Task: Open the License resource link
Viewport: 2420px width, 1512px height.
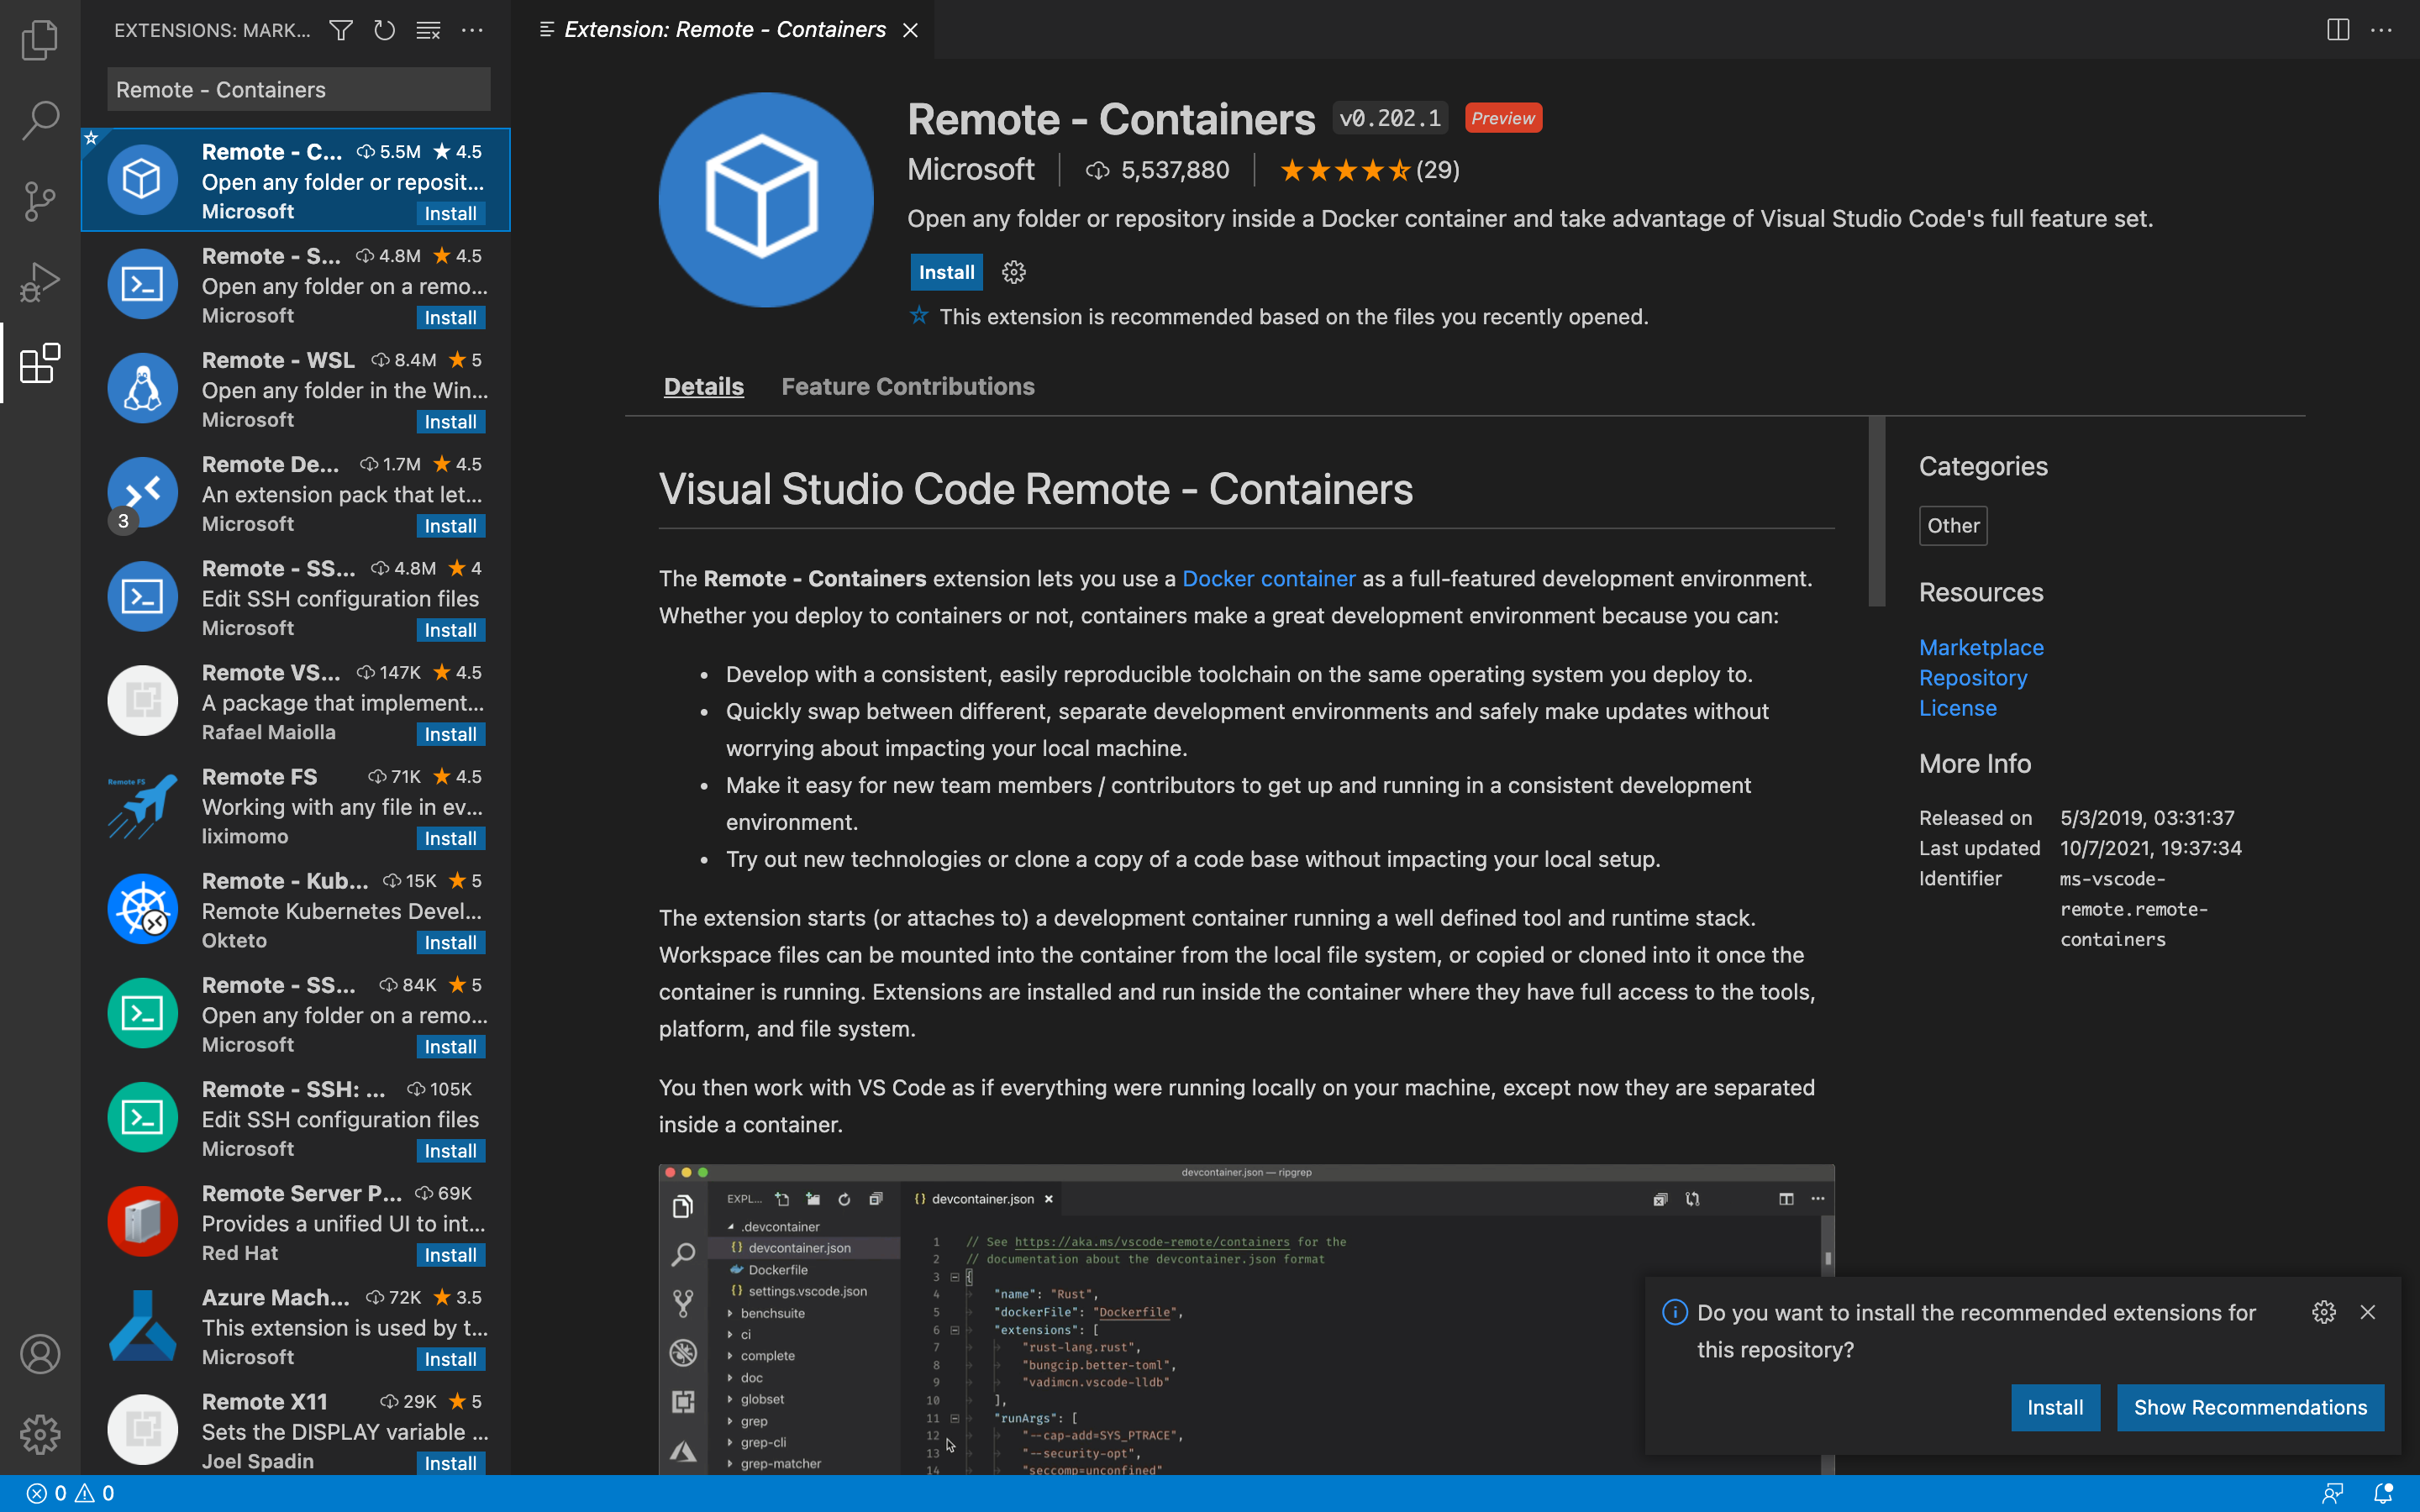Action: [x=1957, y=708]
